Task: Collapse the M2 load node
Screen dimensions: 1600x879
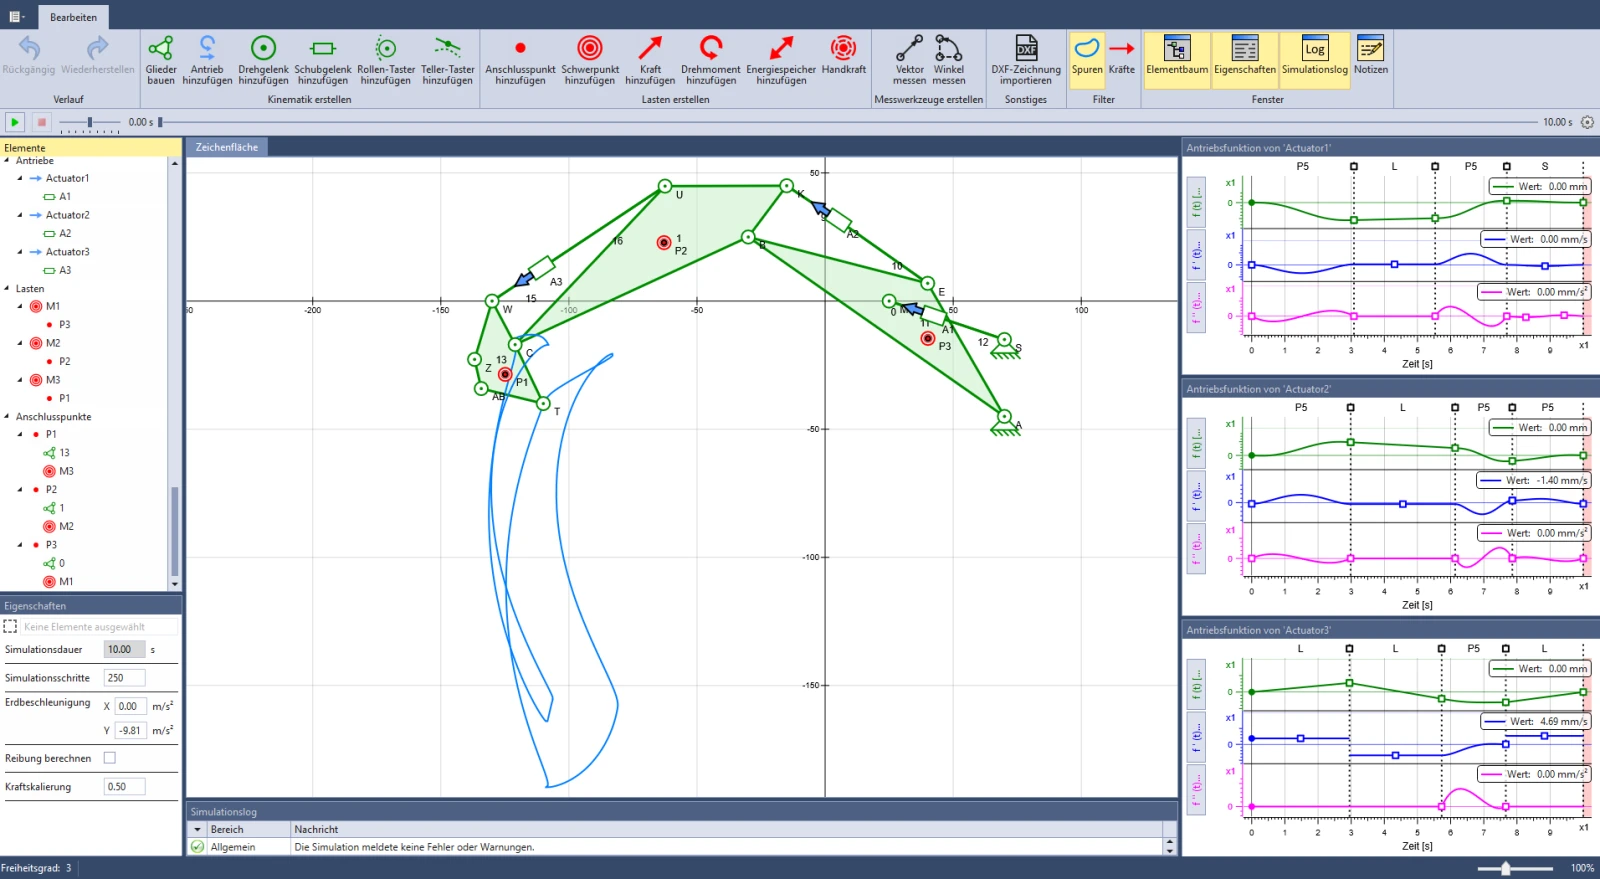Action: point(20,343)
